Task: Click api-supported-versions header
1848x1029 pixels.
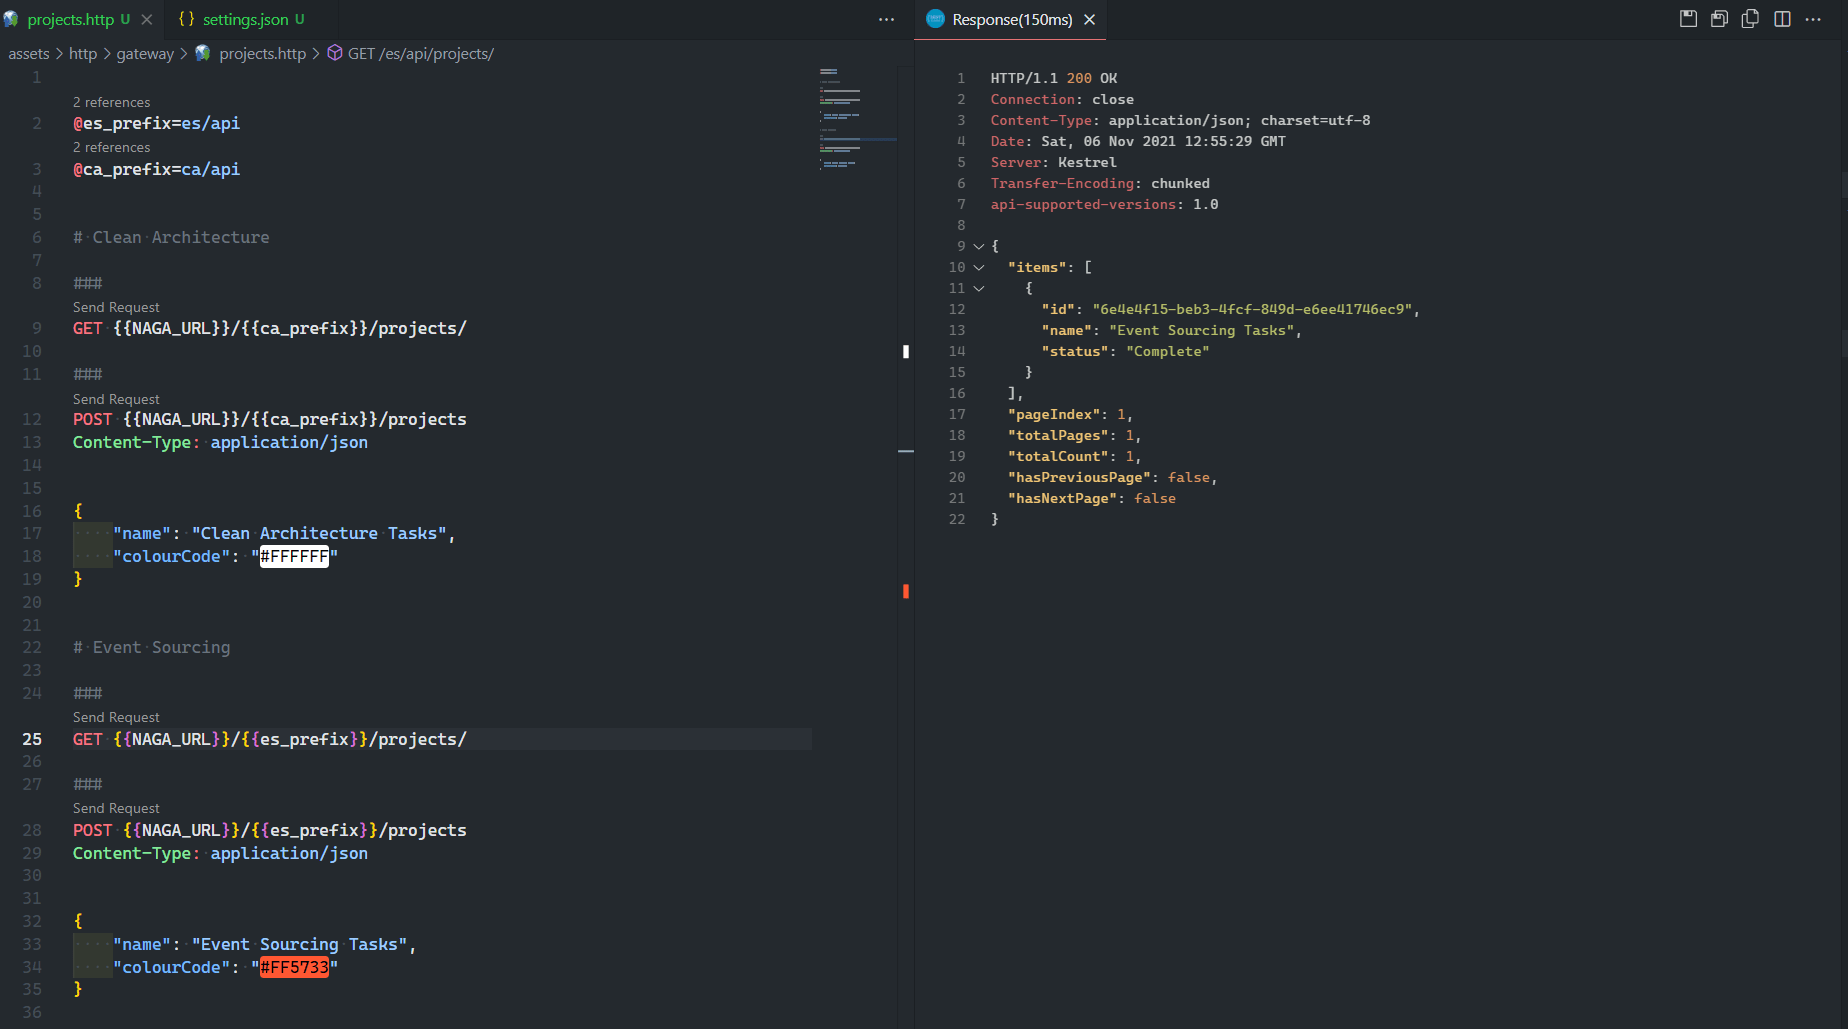Action: coord(1104,204)
